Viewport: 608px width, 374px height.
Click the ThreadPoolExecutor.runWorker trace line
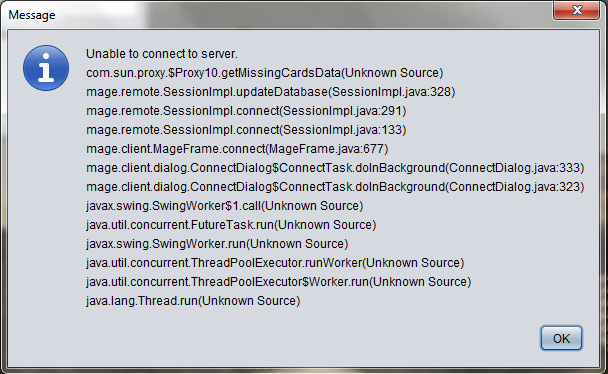pos(275,263)
